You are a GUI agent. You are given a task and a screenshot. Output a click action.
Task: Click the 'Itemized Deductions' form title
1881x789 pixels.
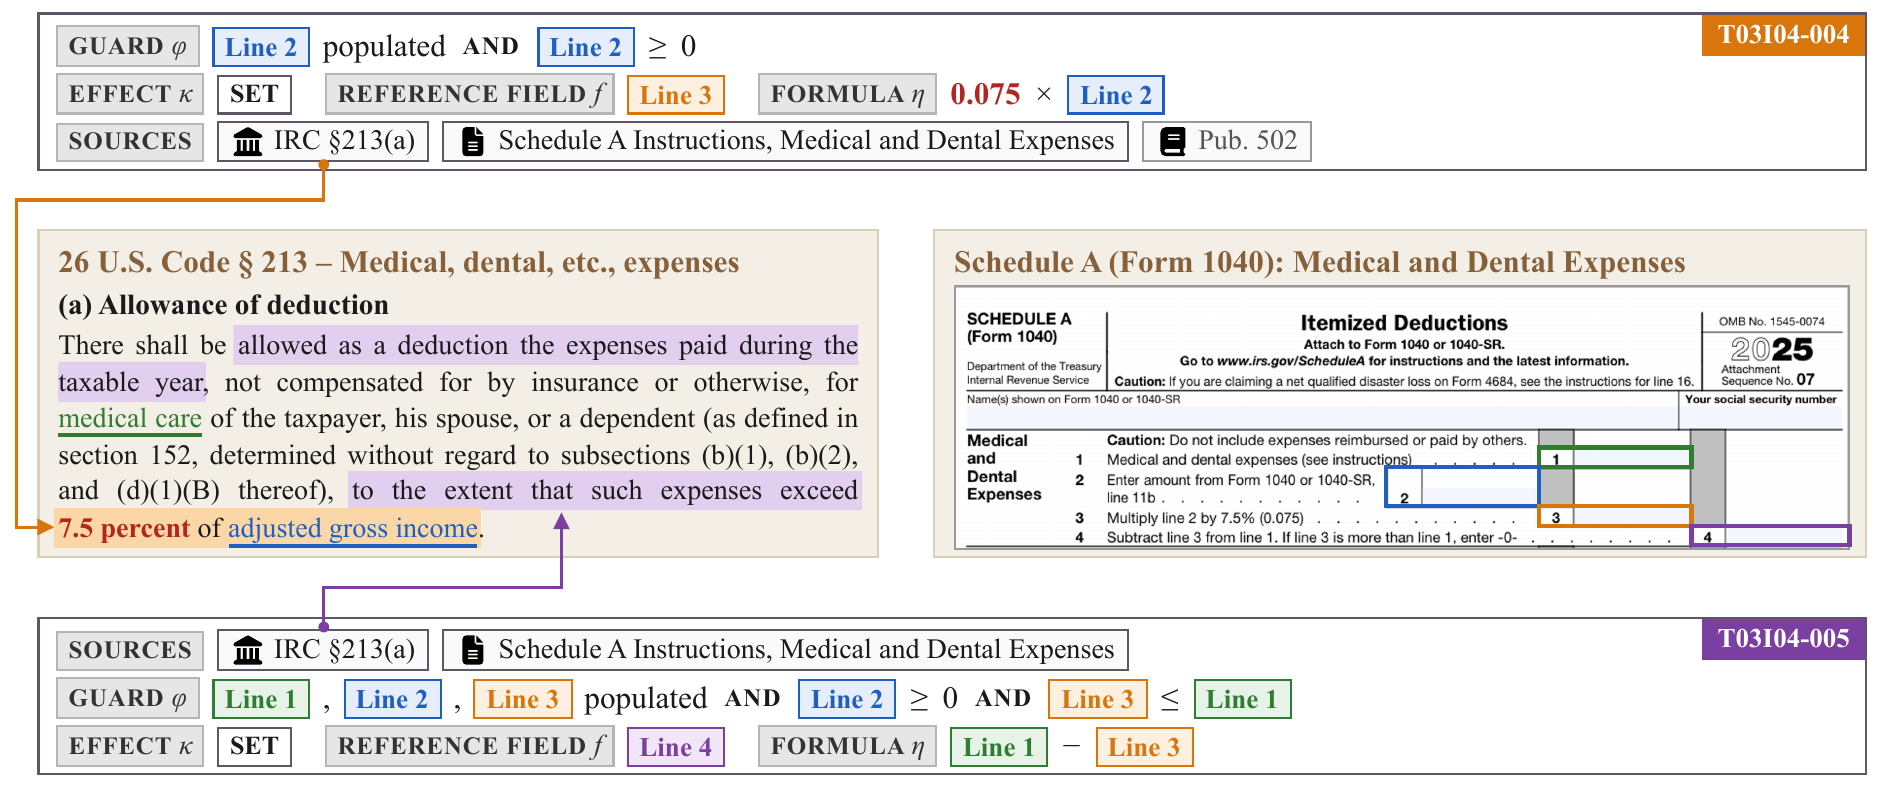pyautogui.click(x=1403, y=323)
